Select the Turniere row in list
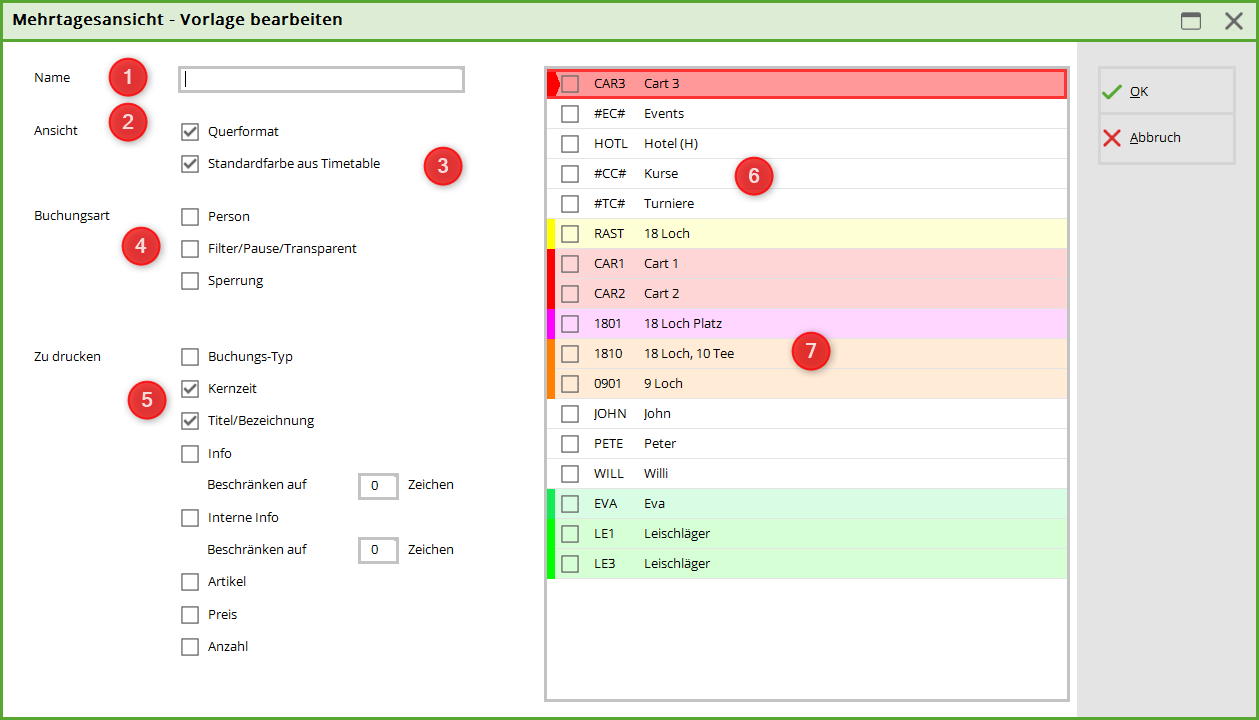The image size is (1259, 720). [x=669, y=204]
